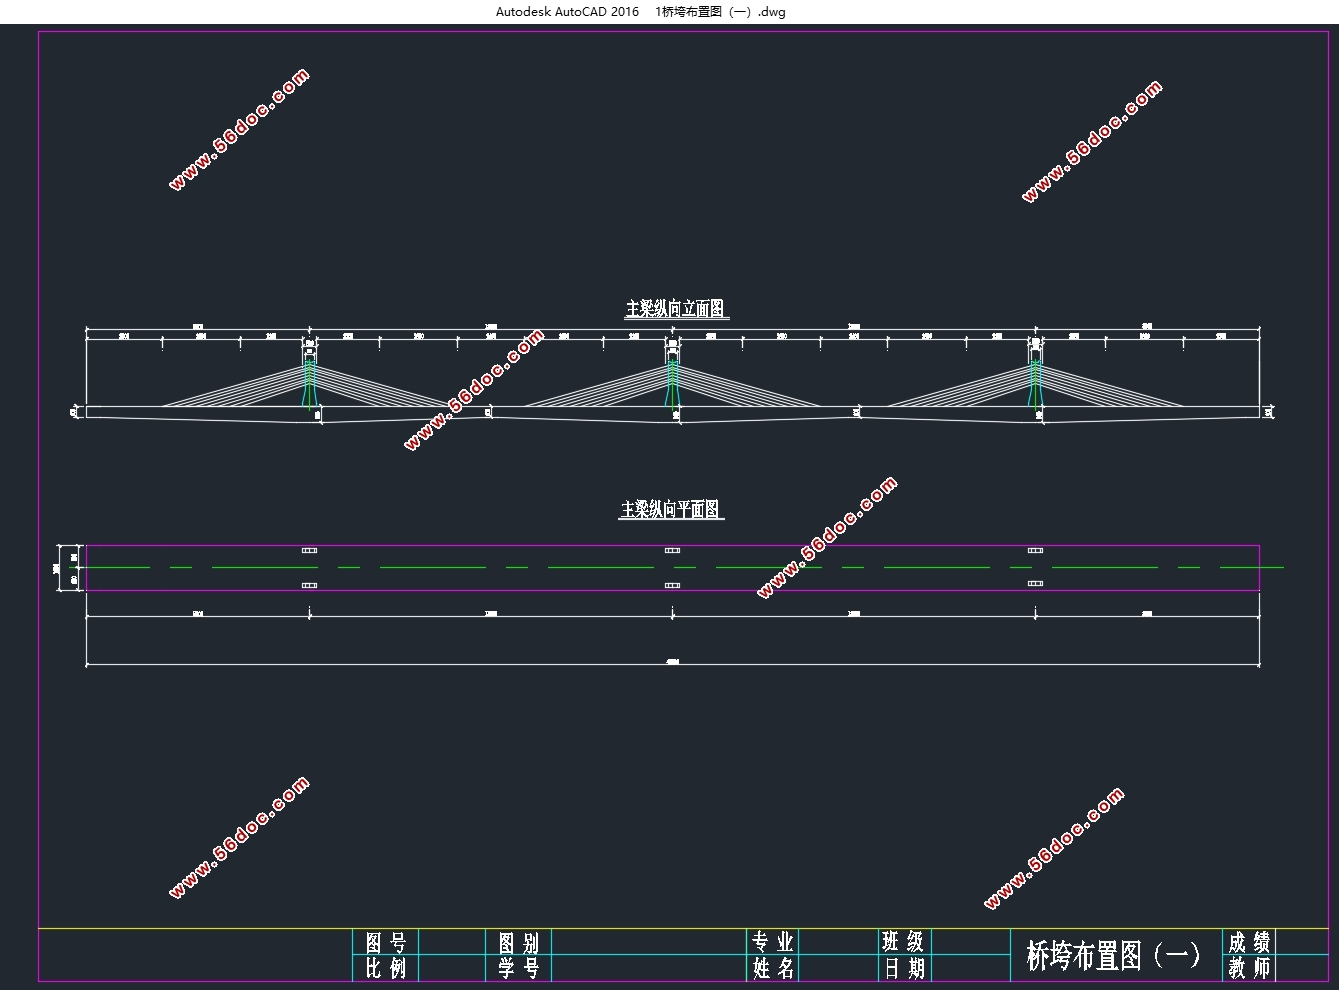1339x990 pixels.
Task: Click the 比例 label in title block
Action: coord(386,968)
